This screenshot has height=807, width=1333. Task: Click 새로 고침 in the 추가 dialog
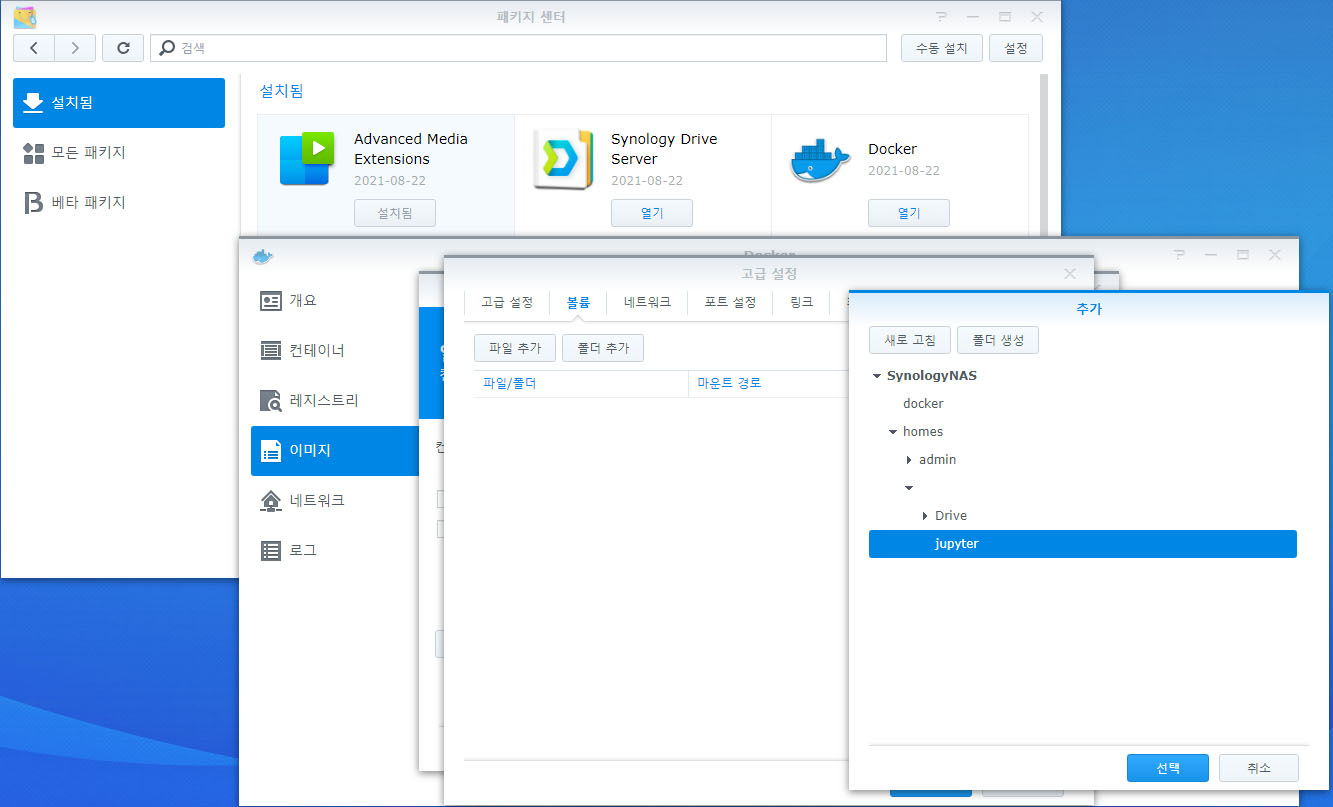point(910,340)
